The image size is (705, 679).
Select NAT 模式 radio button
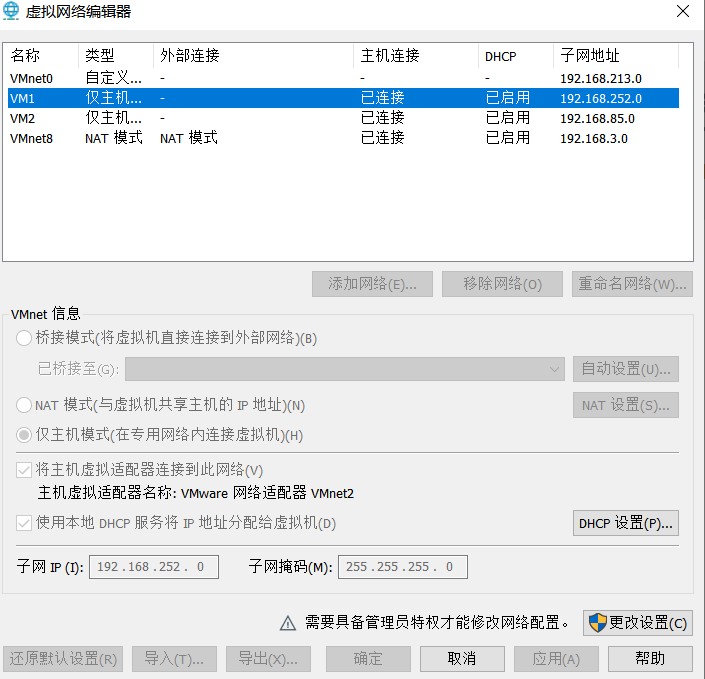pyautogui.click(x=24, y=405)
